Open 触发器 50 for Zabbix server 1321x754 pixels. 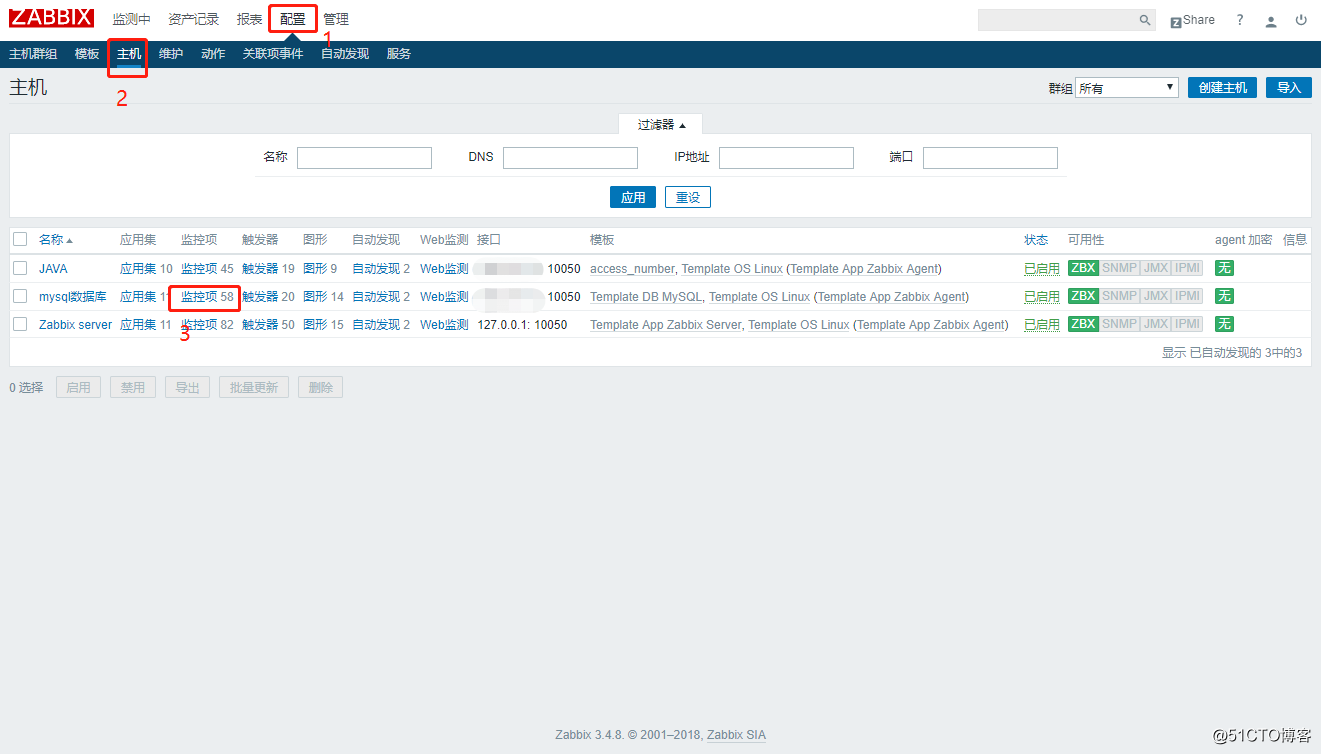click(260, 324)
